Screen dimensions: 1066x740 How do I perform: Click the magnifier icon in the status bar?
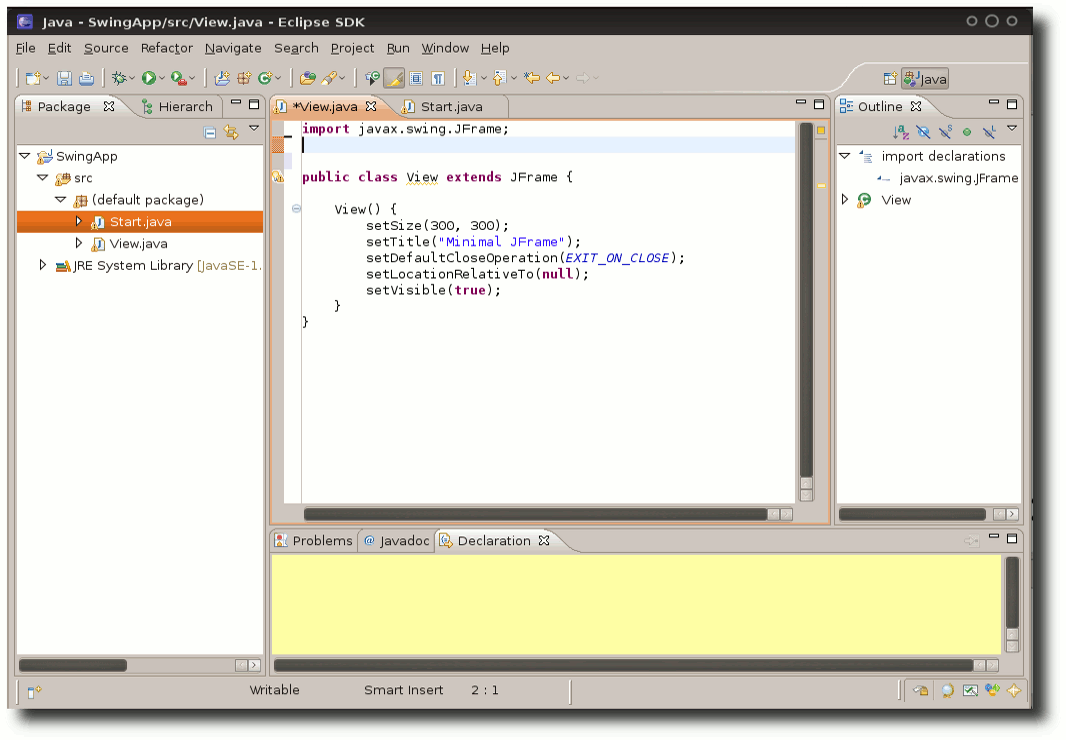pos(948,691)
